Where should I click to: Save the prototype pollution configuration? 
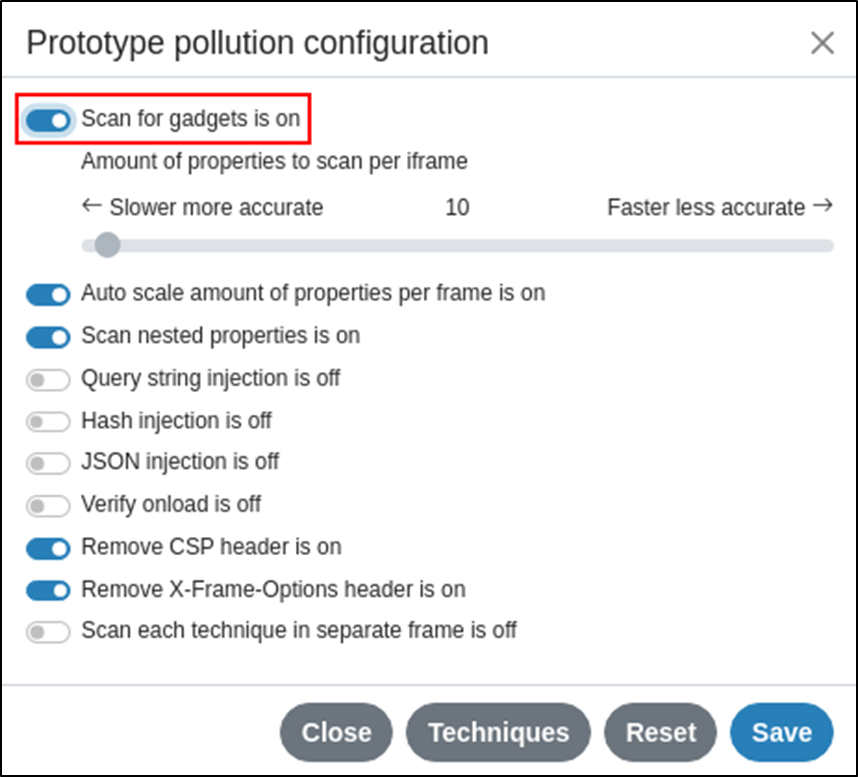[781, 732]
